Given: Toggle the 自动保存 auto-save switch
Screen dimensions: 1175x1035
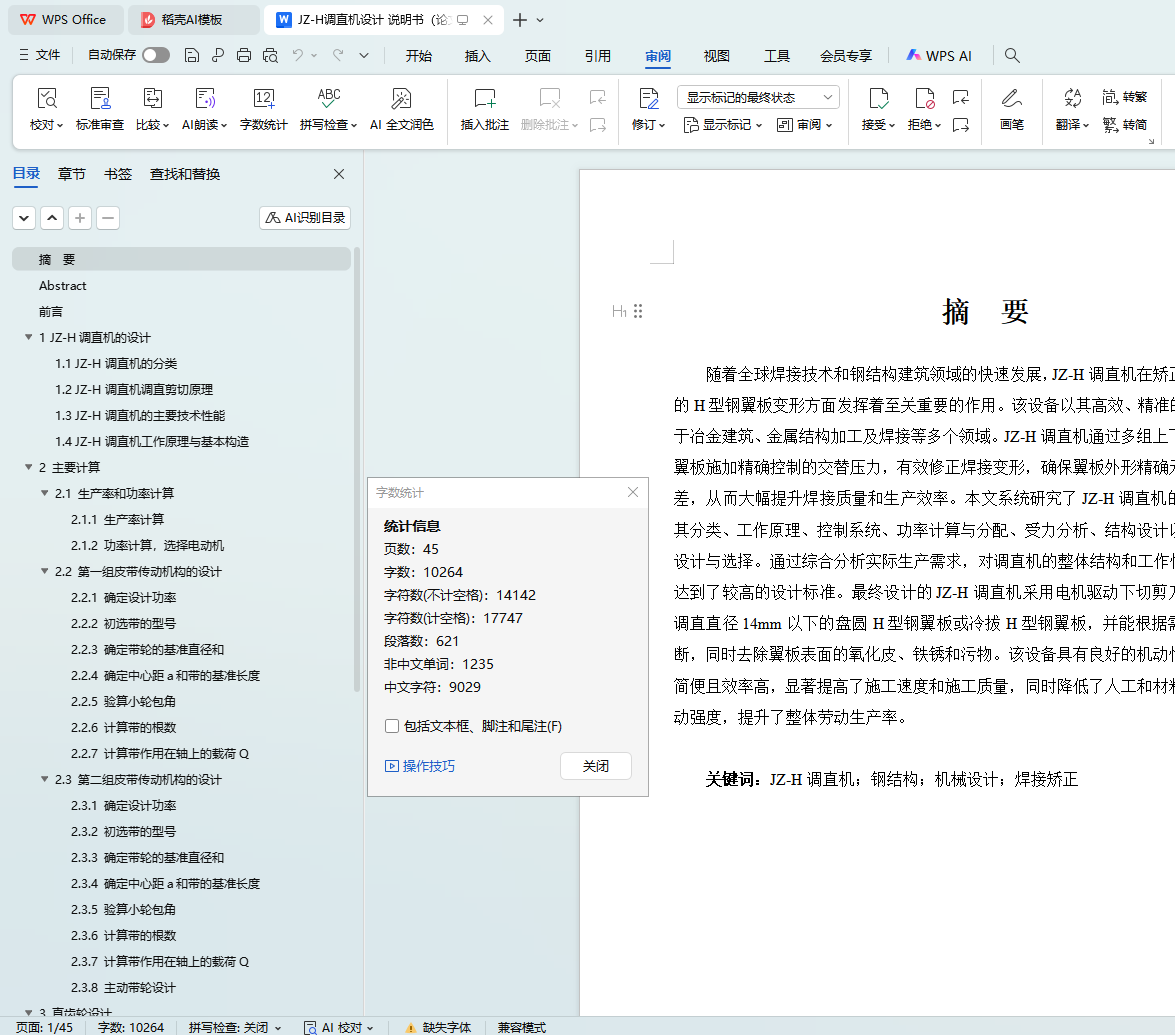Looking at the screenshot, I should (x=156, y=55).
